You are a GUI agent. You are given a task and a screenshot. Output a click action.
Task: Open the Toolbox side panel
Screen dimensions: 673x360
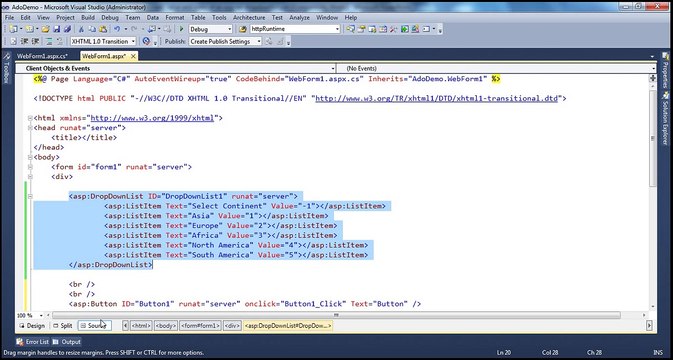(6, 68)
